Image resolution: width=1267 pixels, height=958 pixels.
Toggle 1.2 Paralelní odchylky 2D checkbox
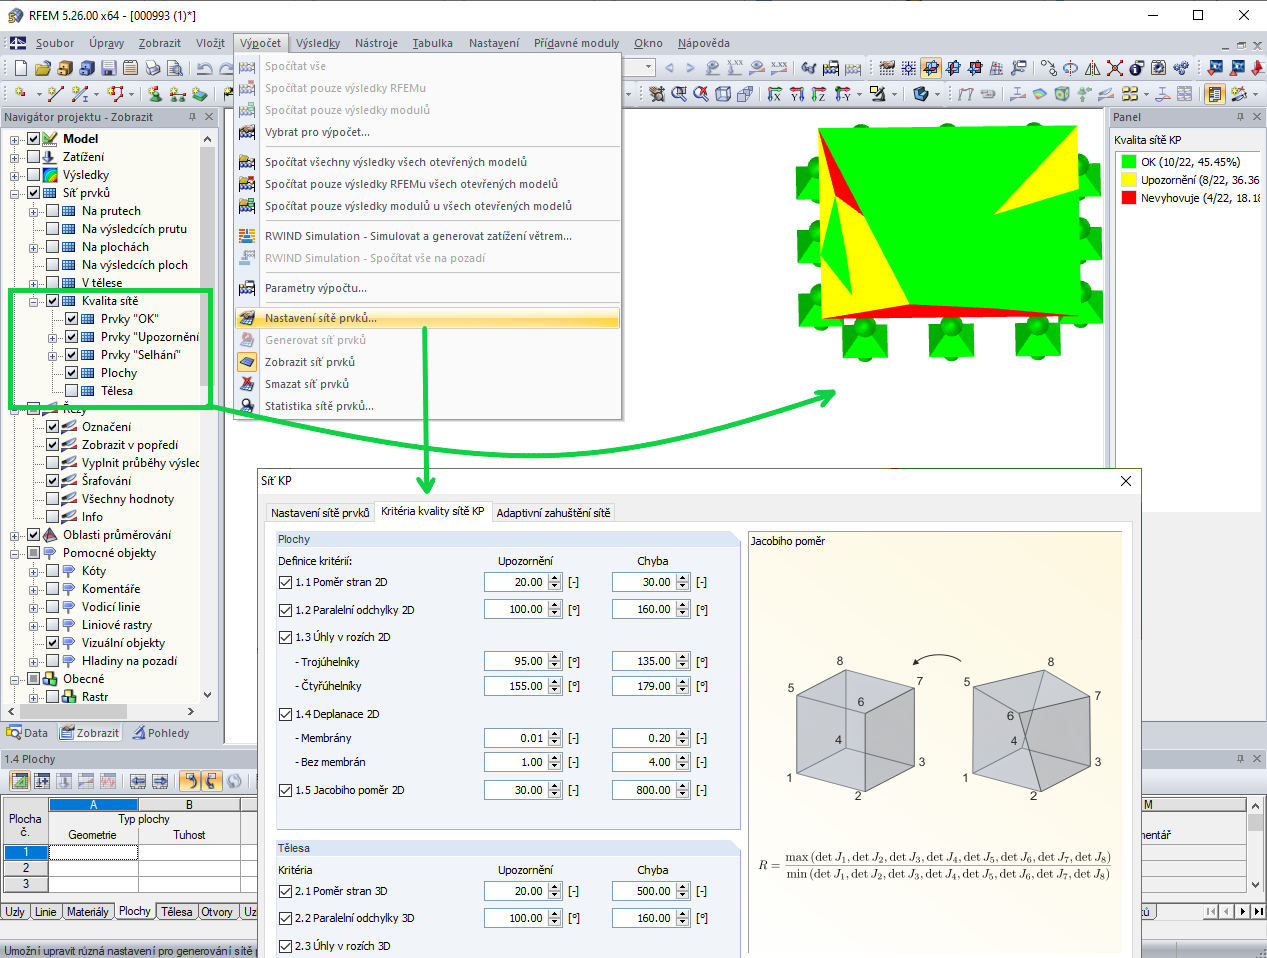pyautogui.click(x=286, y=610)
